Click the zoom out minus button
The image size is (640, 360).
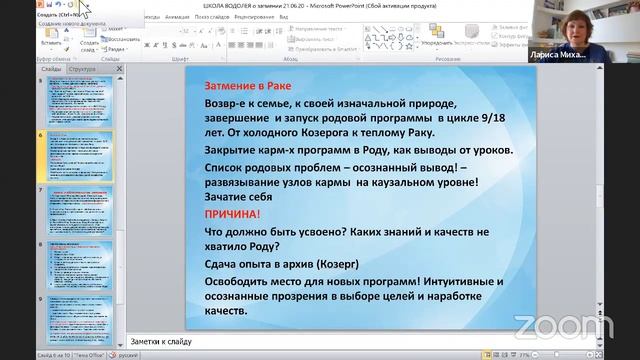click(x=535, y=356)
